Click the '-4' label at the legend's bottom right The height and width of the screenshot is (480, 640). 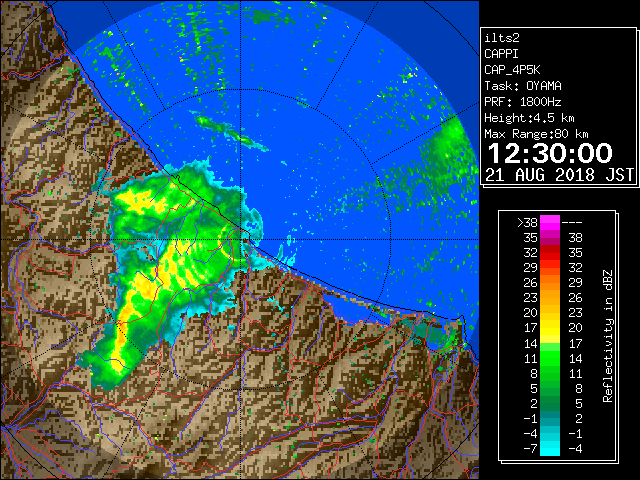pyautogui.click(x=575, y=448)
